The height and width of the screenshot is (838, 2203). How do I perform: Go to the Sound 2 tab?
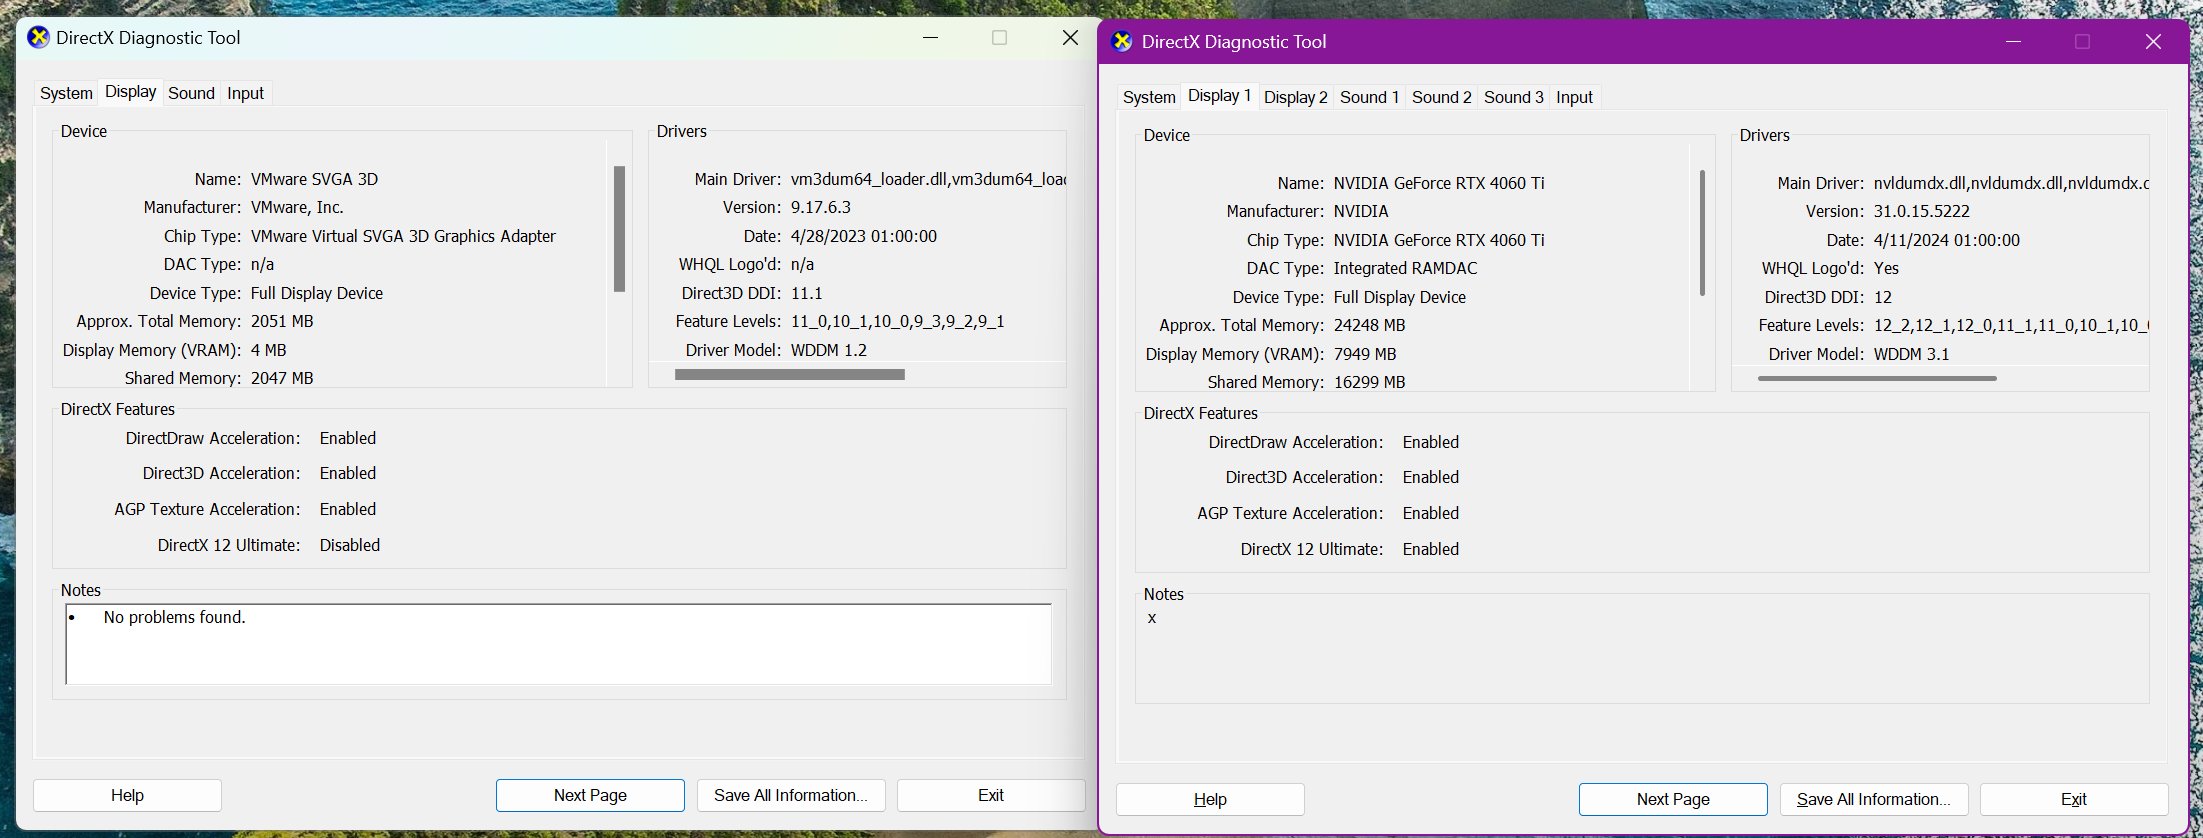point(1441,97)
